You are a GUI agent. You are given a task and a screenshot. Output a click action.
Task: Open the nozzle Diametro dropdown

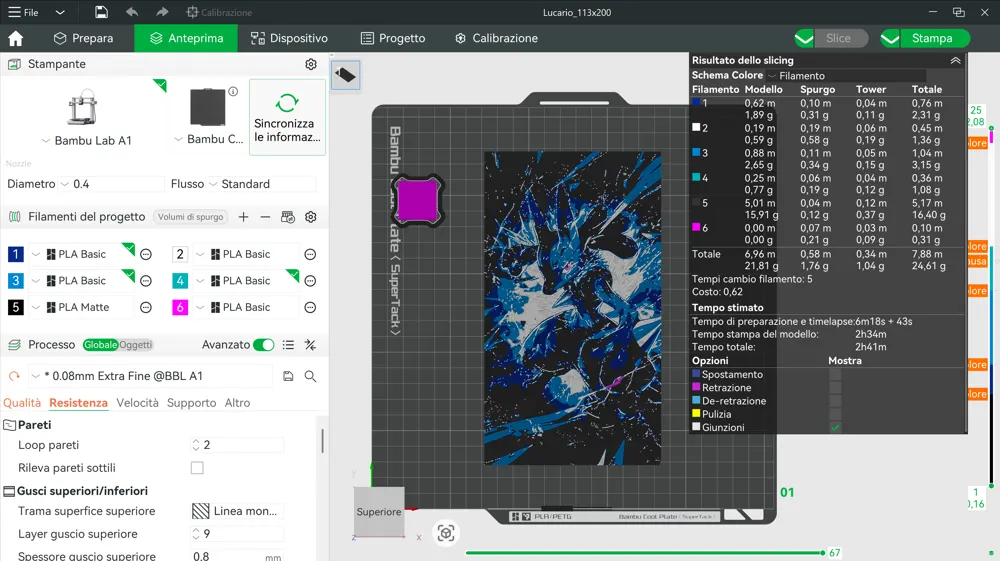(112, 184)
